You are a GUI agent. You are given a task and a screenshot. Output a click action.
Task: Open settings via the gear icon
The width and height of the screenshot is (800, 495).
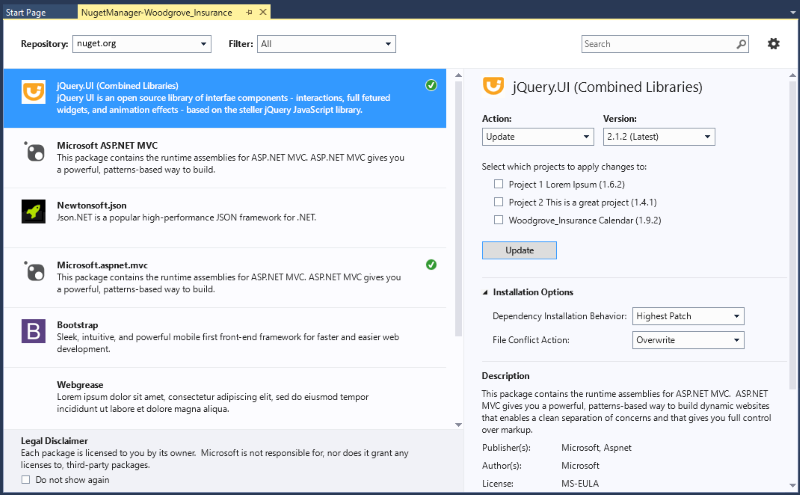pos(773,44)
